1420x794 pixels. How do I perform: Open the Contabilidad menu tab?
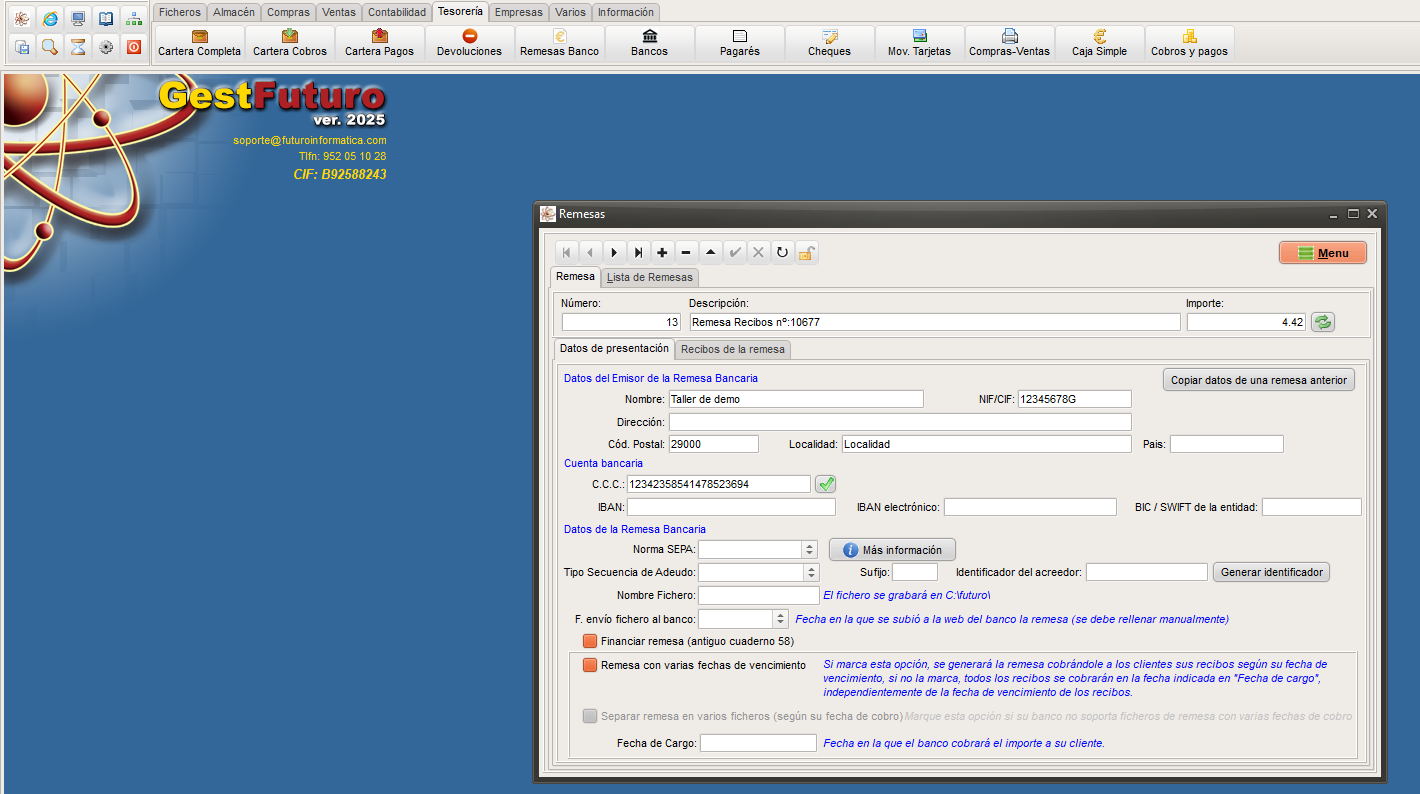pyautogui.click(x=397, y=12)
